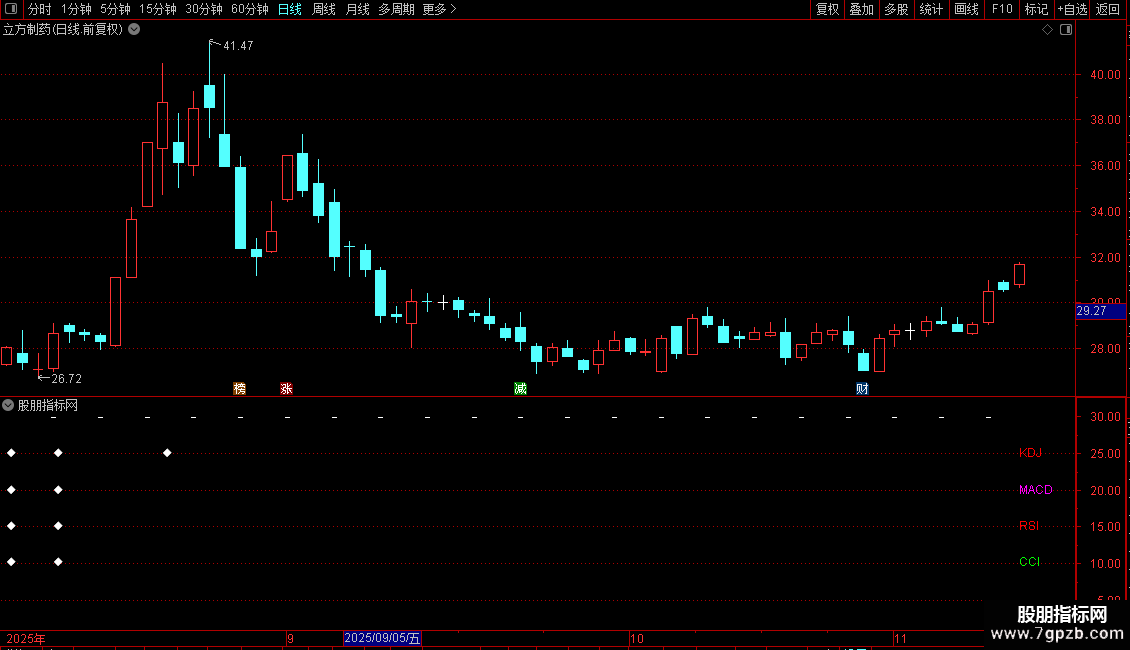
Task: Click the 25.00 indicator axis label
Action: tap(1105, 454)
